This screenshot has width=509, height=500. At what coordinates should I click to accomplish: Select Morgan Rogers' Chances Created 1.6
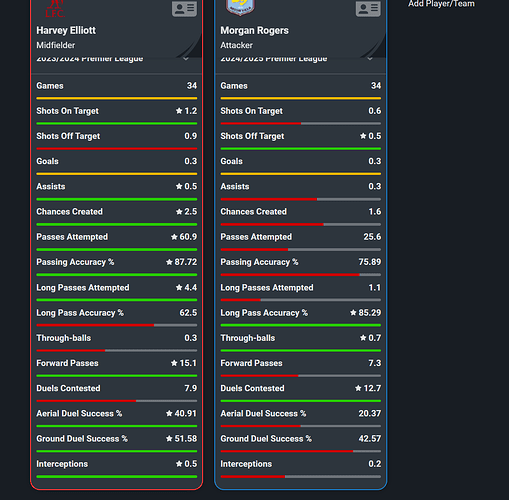click(x=375, y=212)
